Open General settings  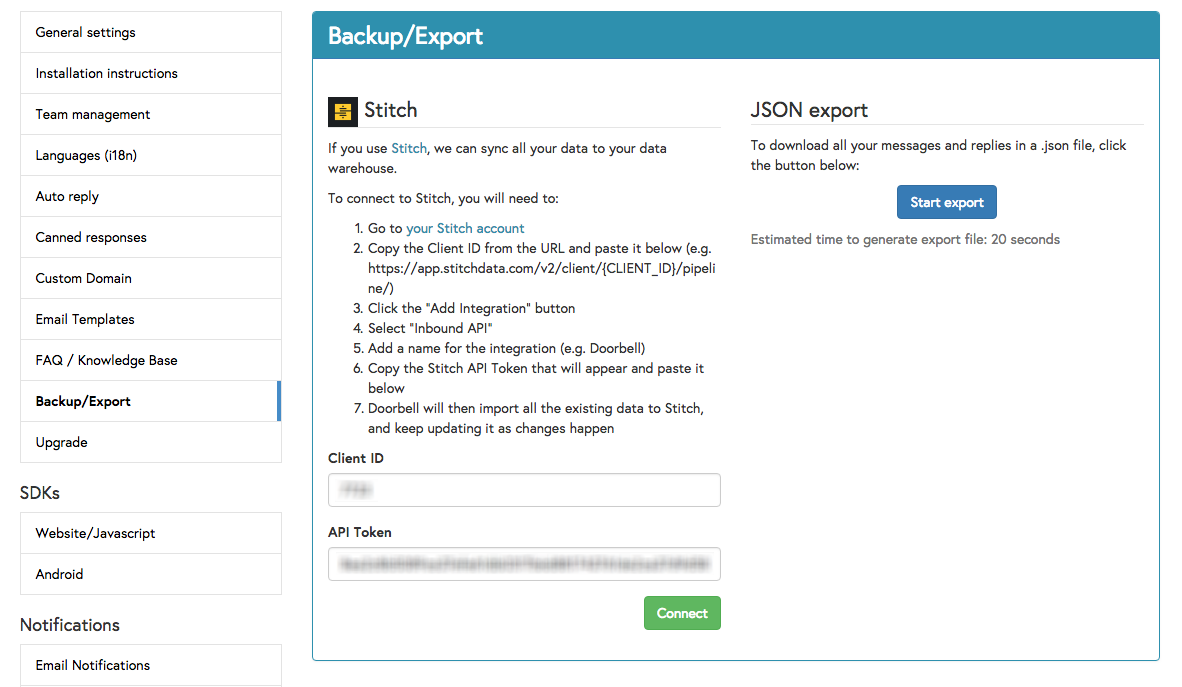pyautogui.click(x=85, y=32)
